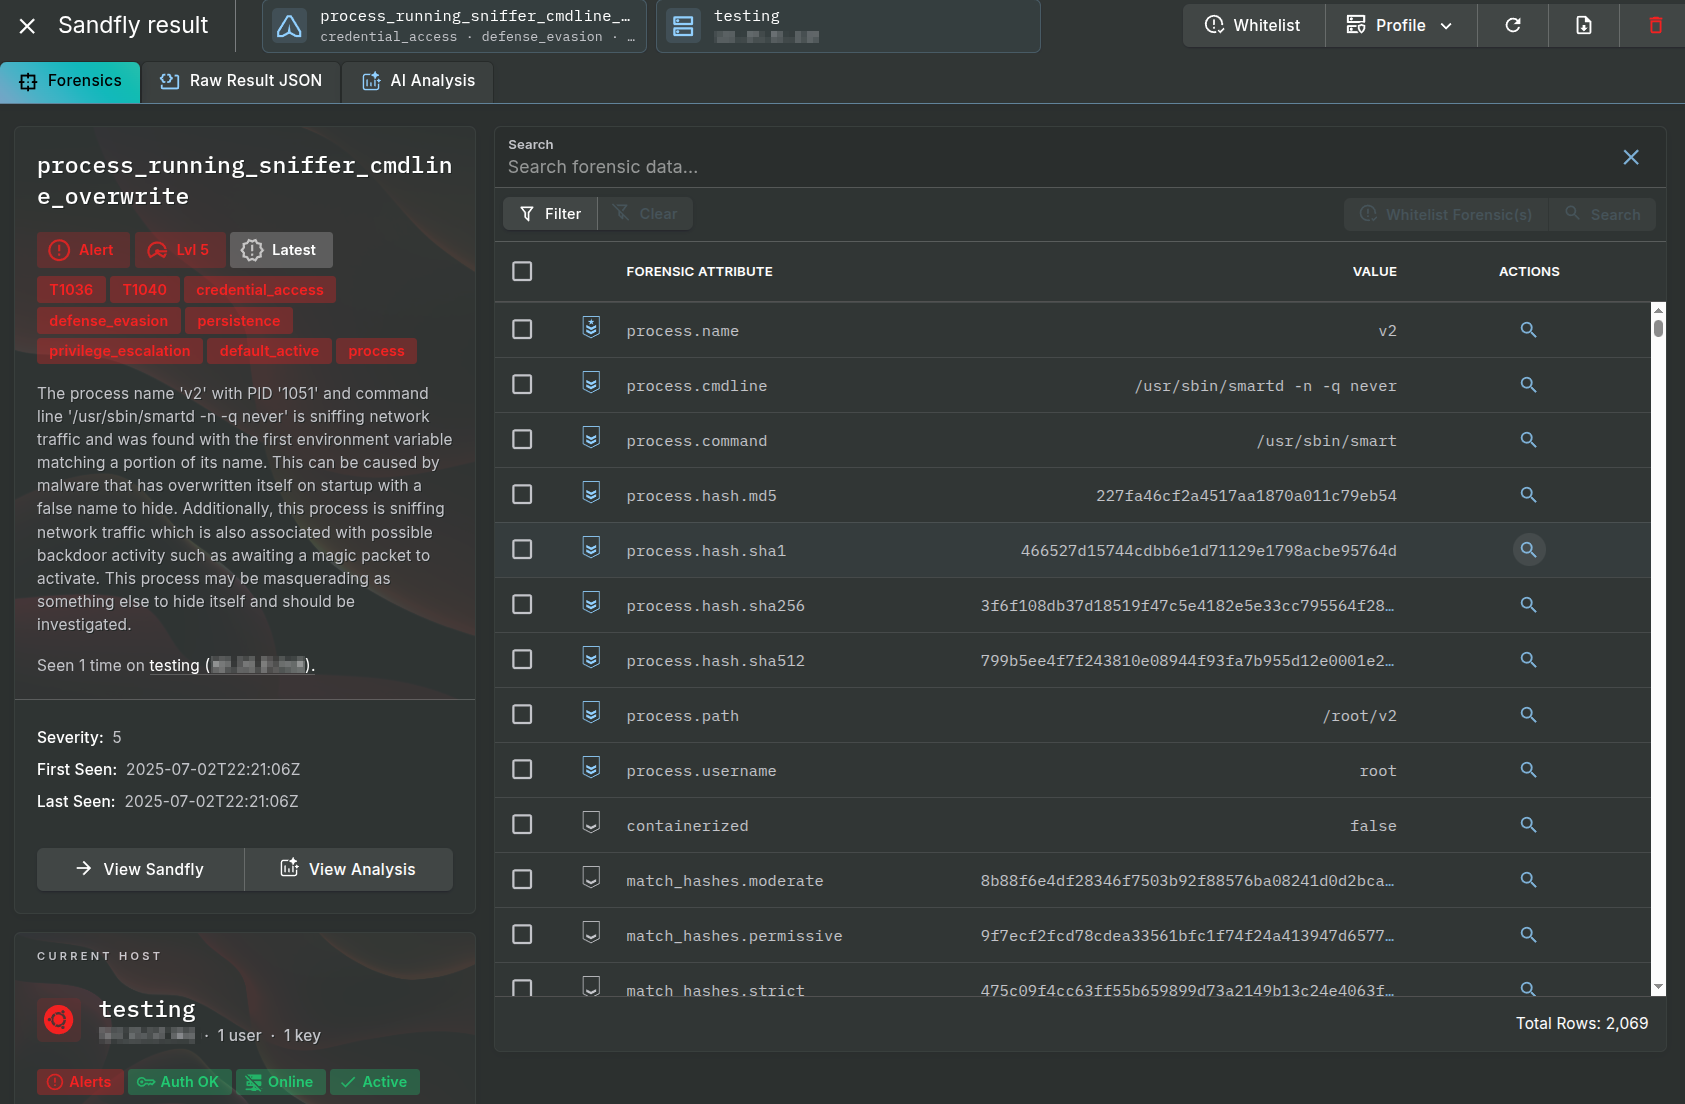Open the testing host link in description
Image resolution: width=1685 pixels, height=1104 pixels.
coord(231,666)
